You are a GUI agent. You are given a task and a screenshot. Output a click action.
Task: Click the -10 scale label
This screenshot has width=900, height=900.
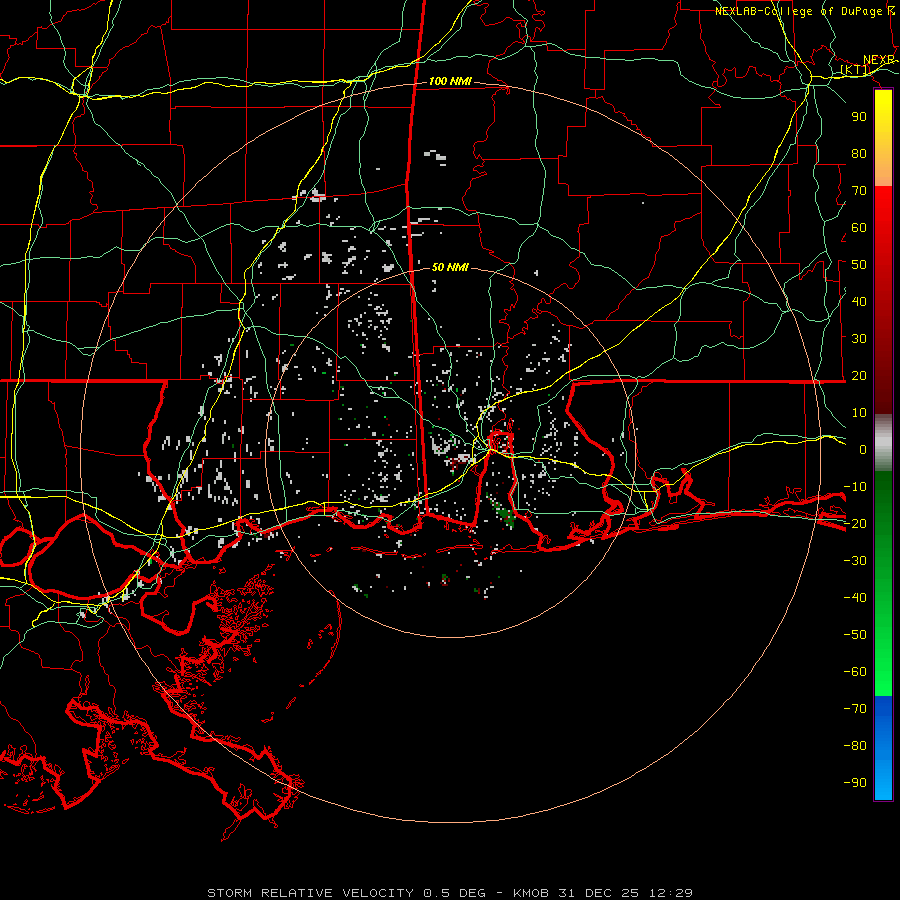coord(855,487)
